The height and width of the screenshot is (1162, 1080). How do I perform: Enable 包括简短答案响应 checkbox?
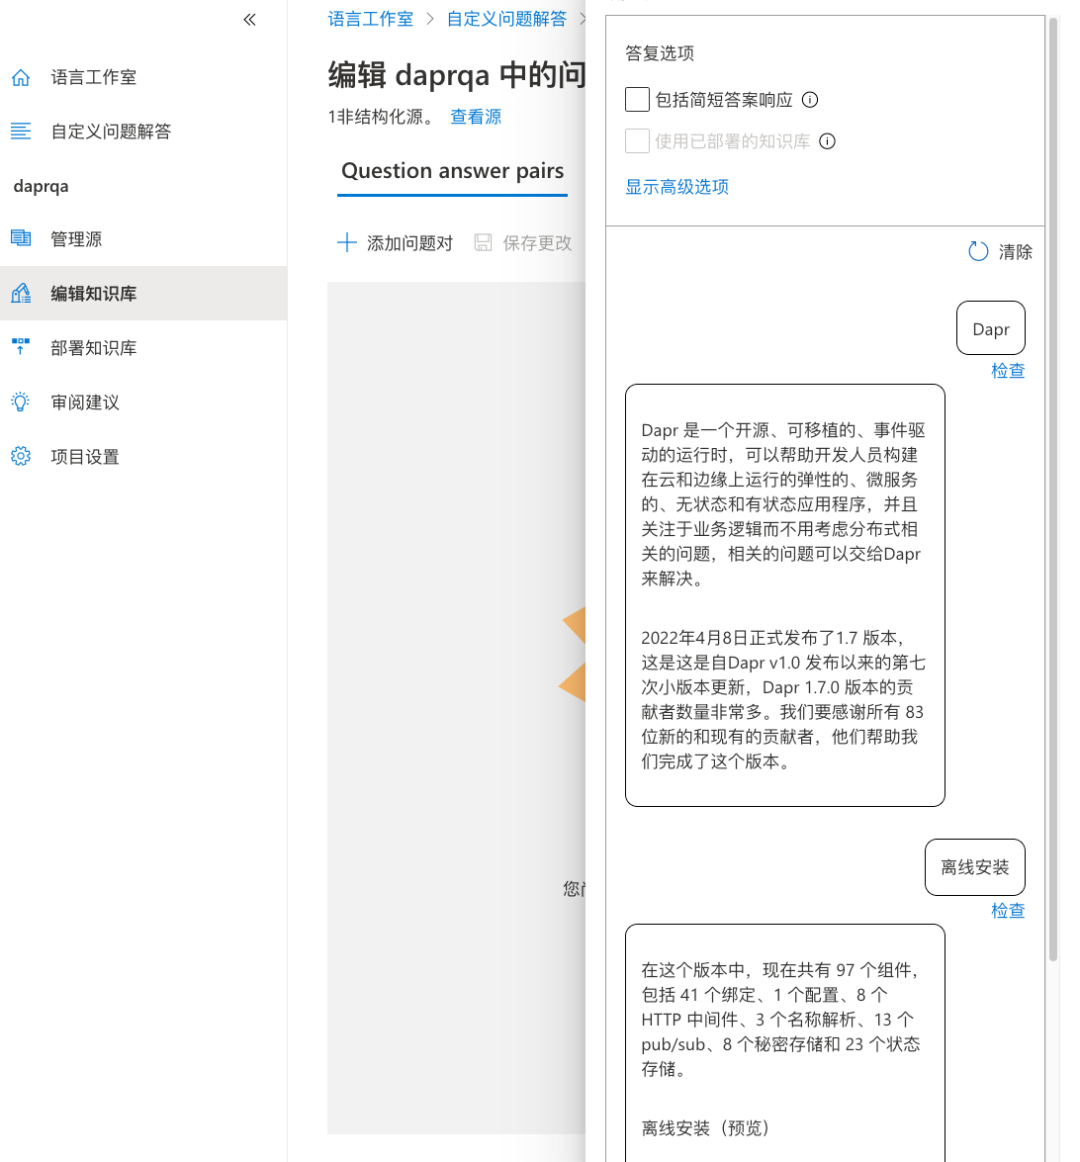click(x=637, y=99)
